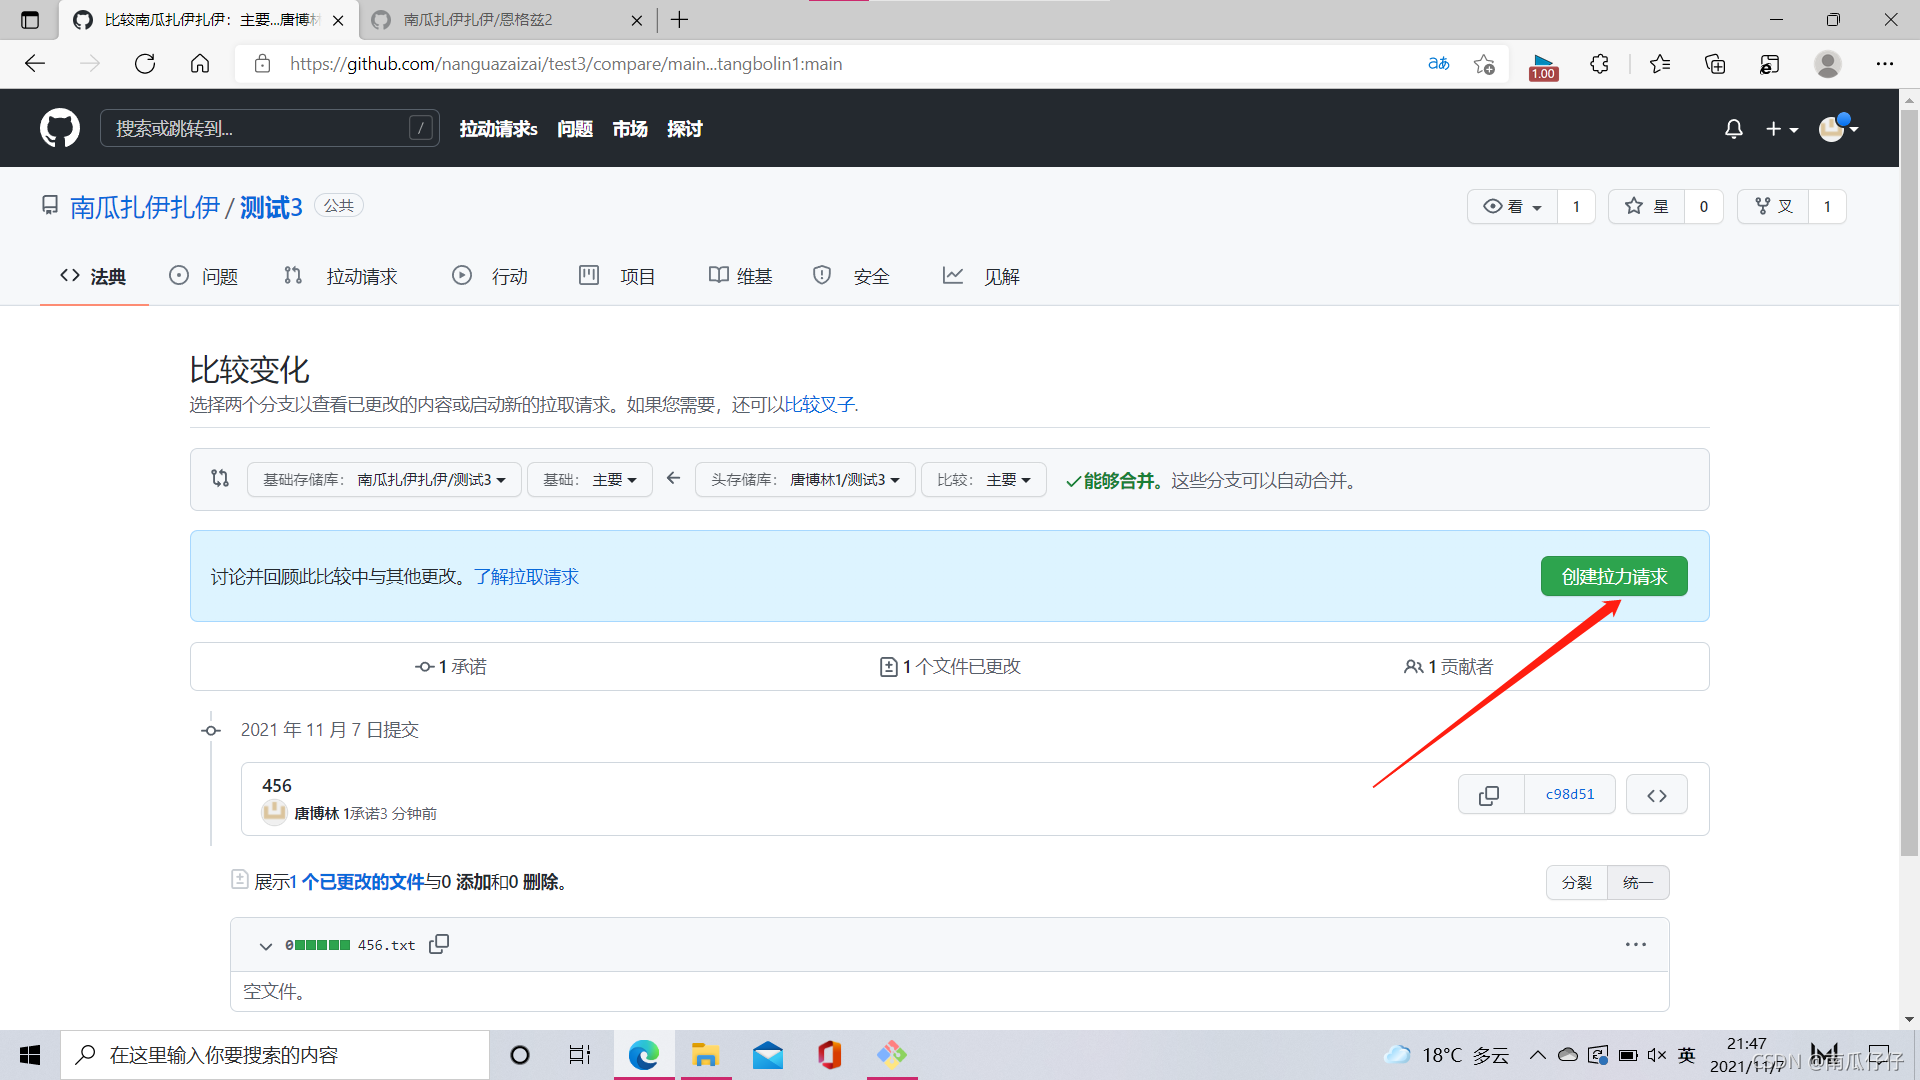Switch diff view to 分裂 (split)
The height and width of the screenshot is (1080, 1920).
[1576, 882]
